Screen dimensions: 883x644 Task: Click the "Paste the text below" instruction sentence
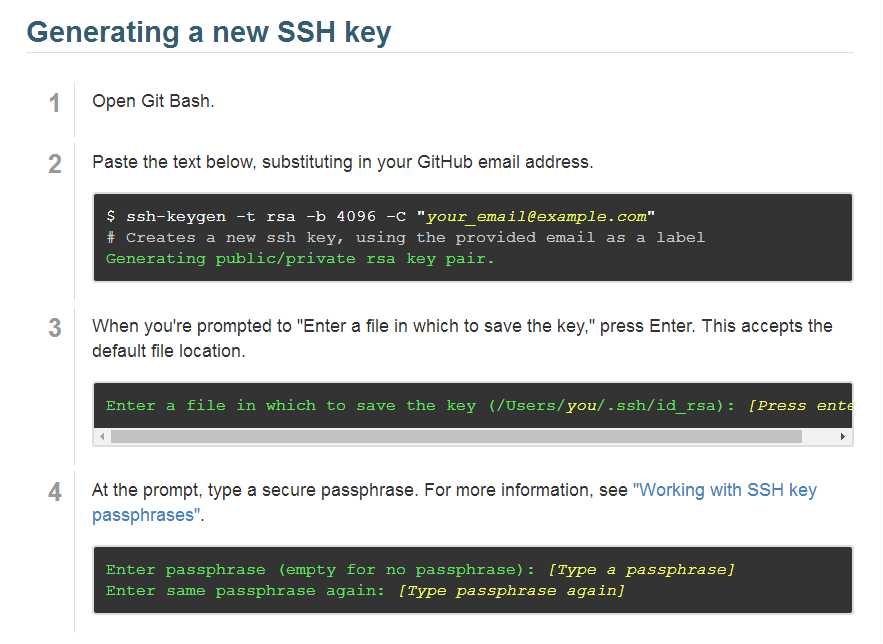pyautogui.click(x=342, y=162)
